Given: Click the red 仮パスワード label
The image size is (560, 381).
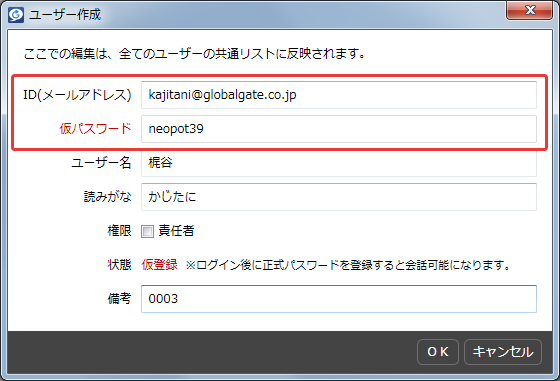Looking at the screenshot, I should (x=95, y=129).
